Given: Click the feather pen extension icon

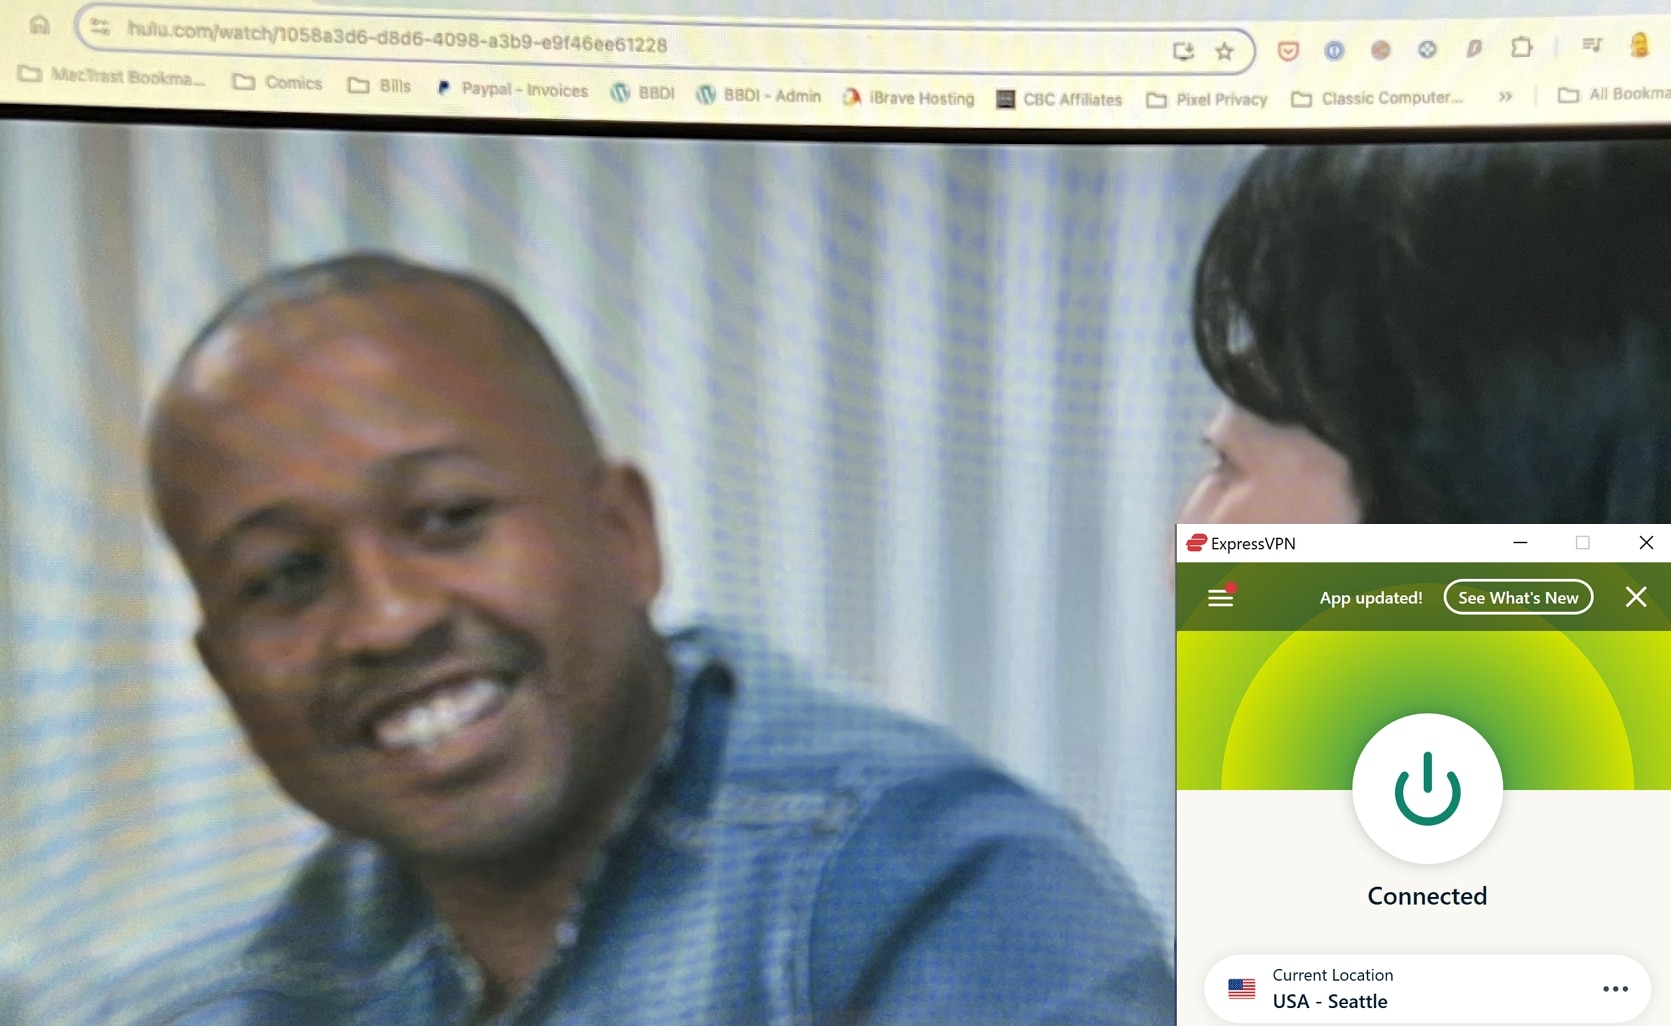Looking at the screenshot, I should click(1473, 48).
